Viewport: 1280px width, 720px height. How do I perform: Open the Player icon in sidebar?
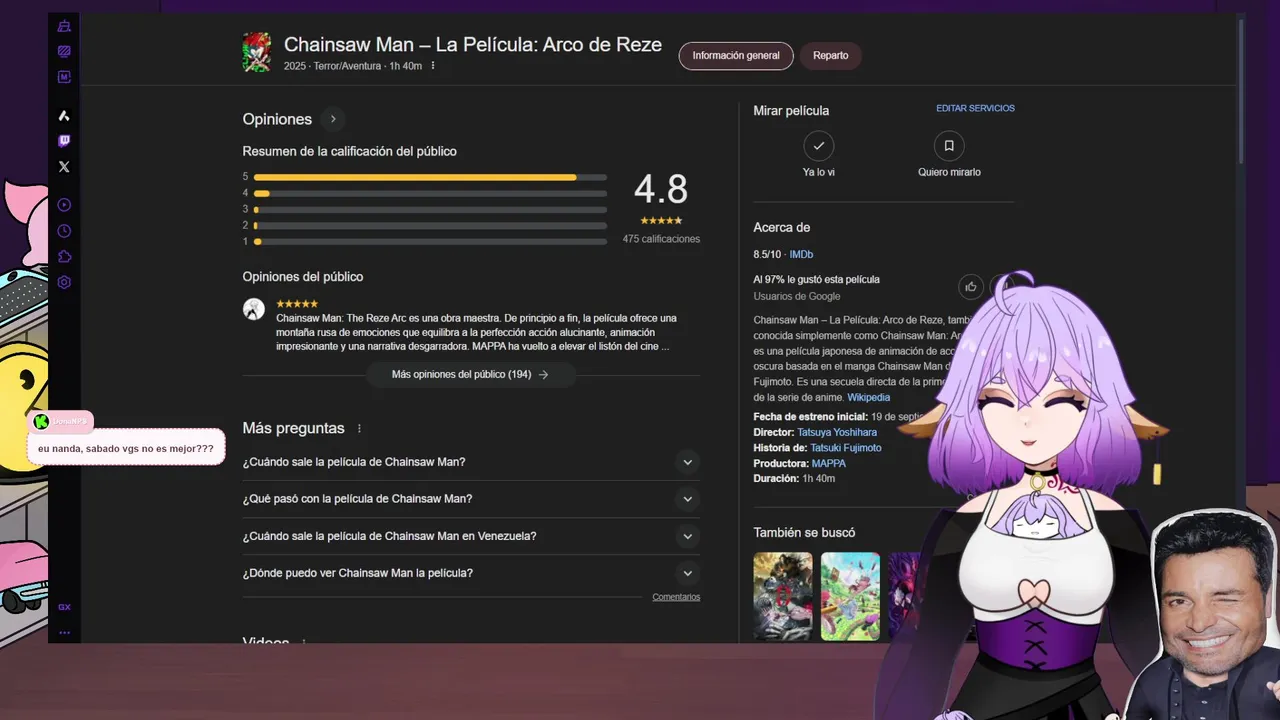coord(64,205)
